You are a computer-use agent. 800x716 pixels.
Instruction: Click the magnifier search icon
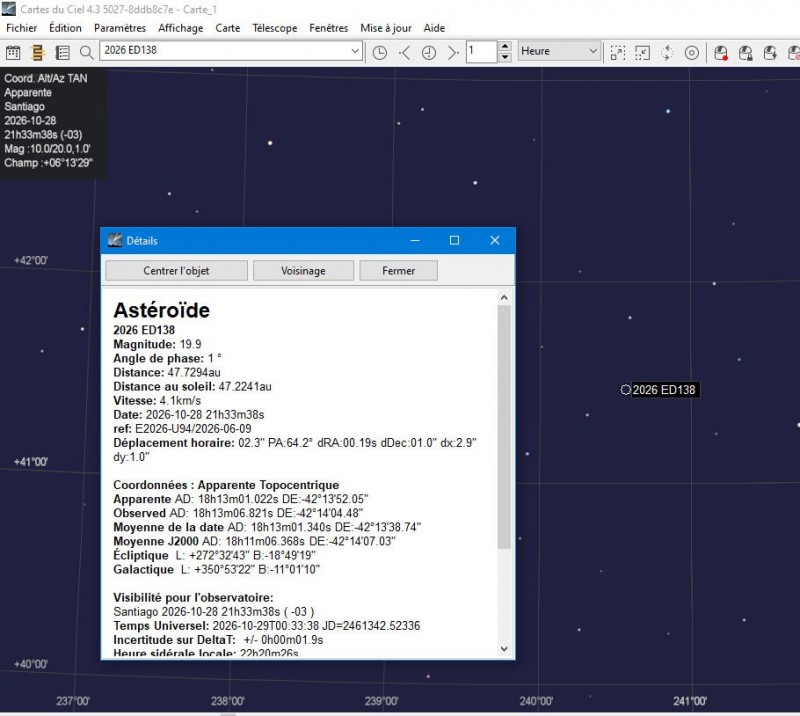[x=87, y=52]
